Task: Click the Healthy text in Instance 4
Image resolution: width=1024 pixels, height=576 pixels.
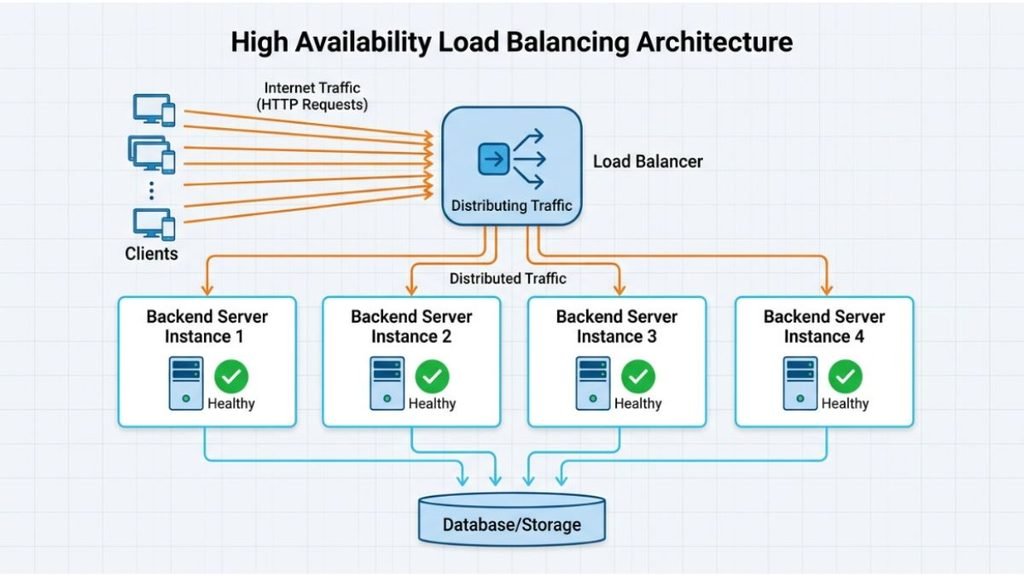Action: 845,404
